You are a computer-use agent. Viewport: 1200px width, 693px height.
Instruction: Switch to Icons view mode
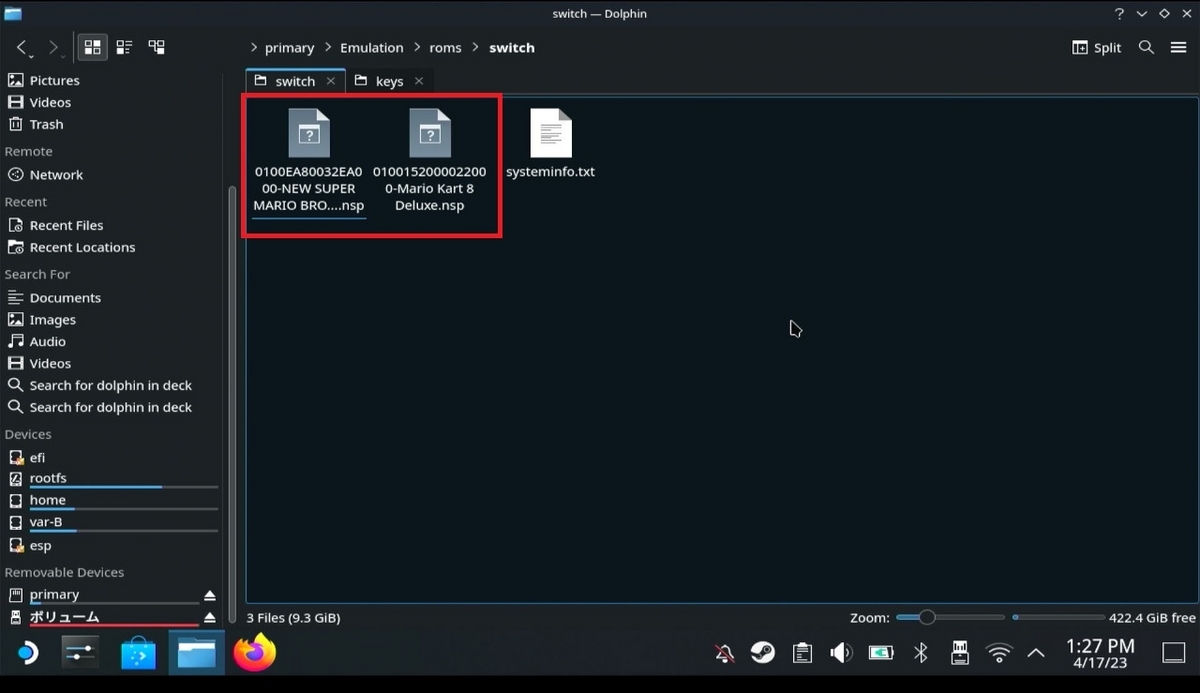93,47
